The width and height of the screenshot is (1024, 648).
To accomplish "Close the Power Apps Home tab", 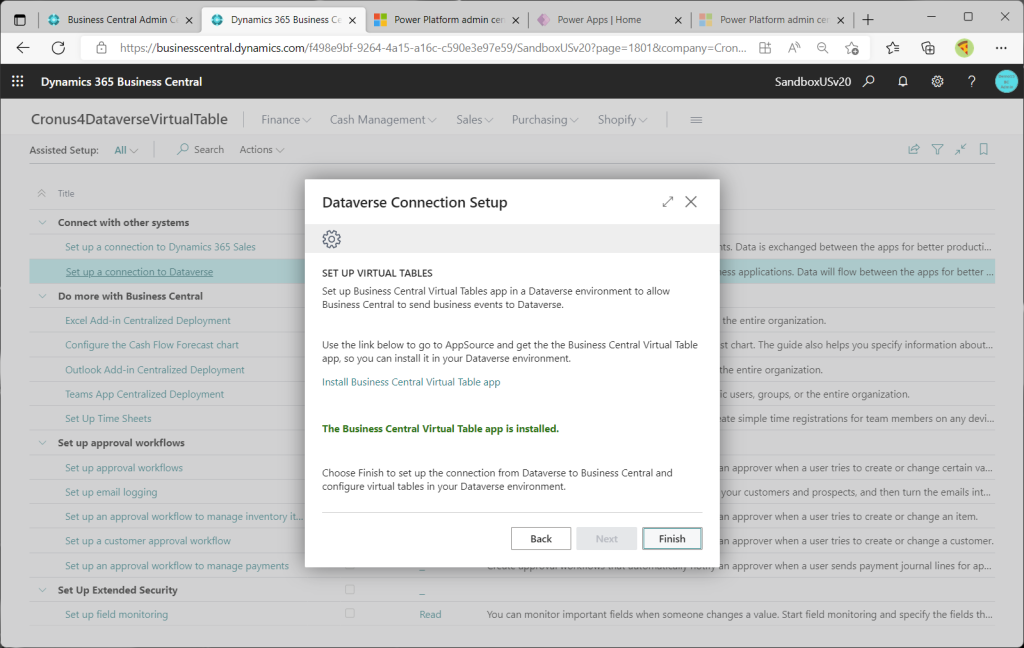I will [678, 20].
